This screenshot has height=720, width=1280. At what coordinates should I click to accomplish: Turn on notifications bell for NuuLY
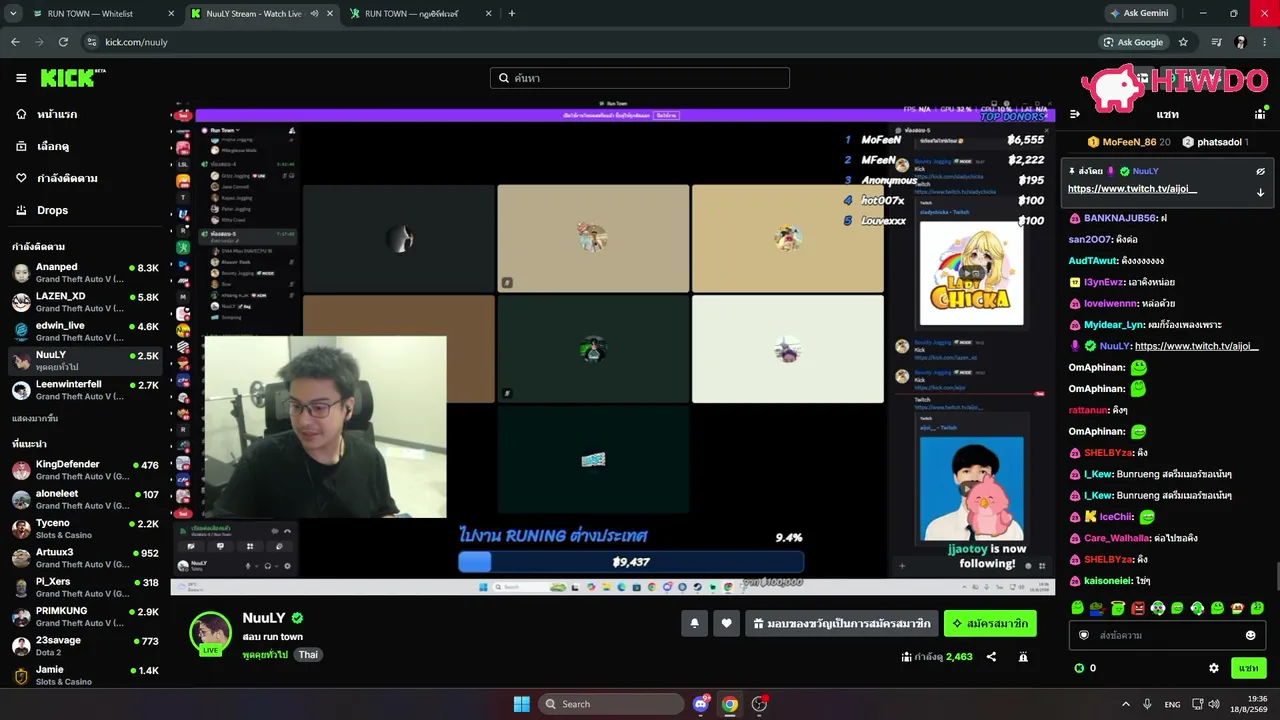click(694, 623)
